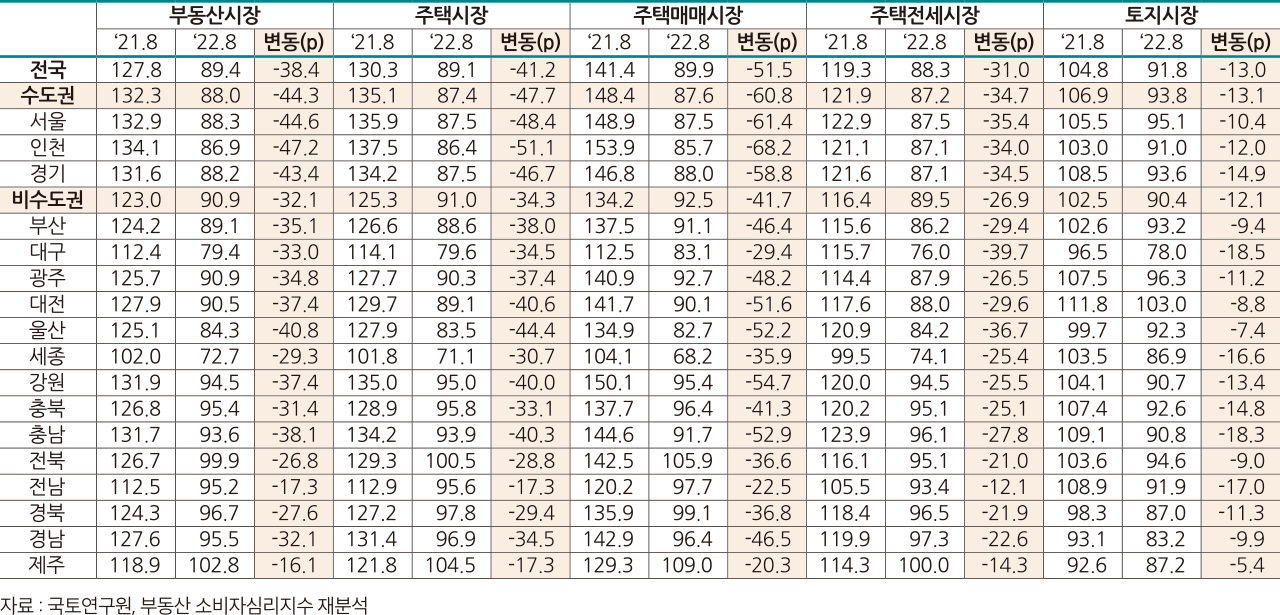1280x615 pixels.
Task: Click the 전국 row label
Action: click(48, 70)
